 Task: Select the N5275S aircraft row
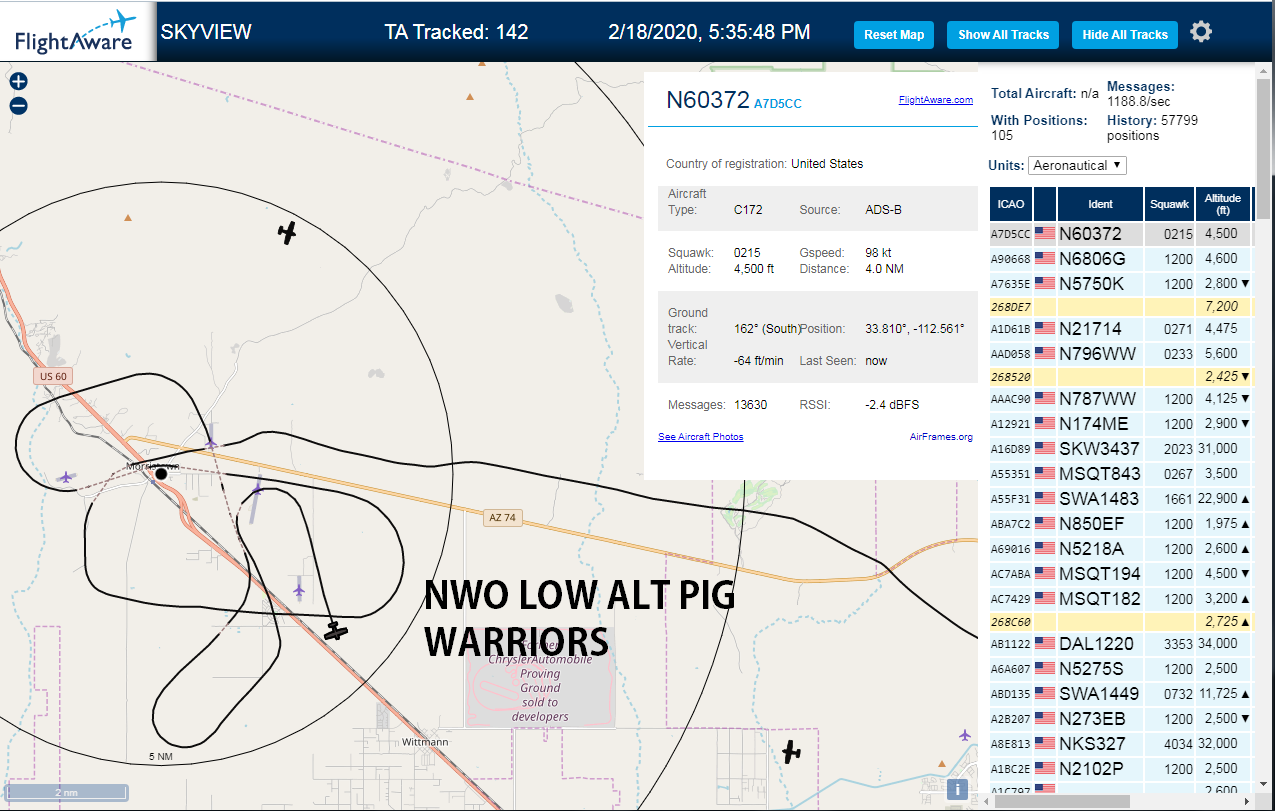click(x=1120, y=668)
